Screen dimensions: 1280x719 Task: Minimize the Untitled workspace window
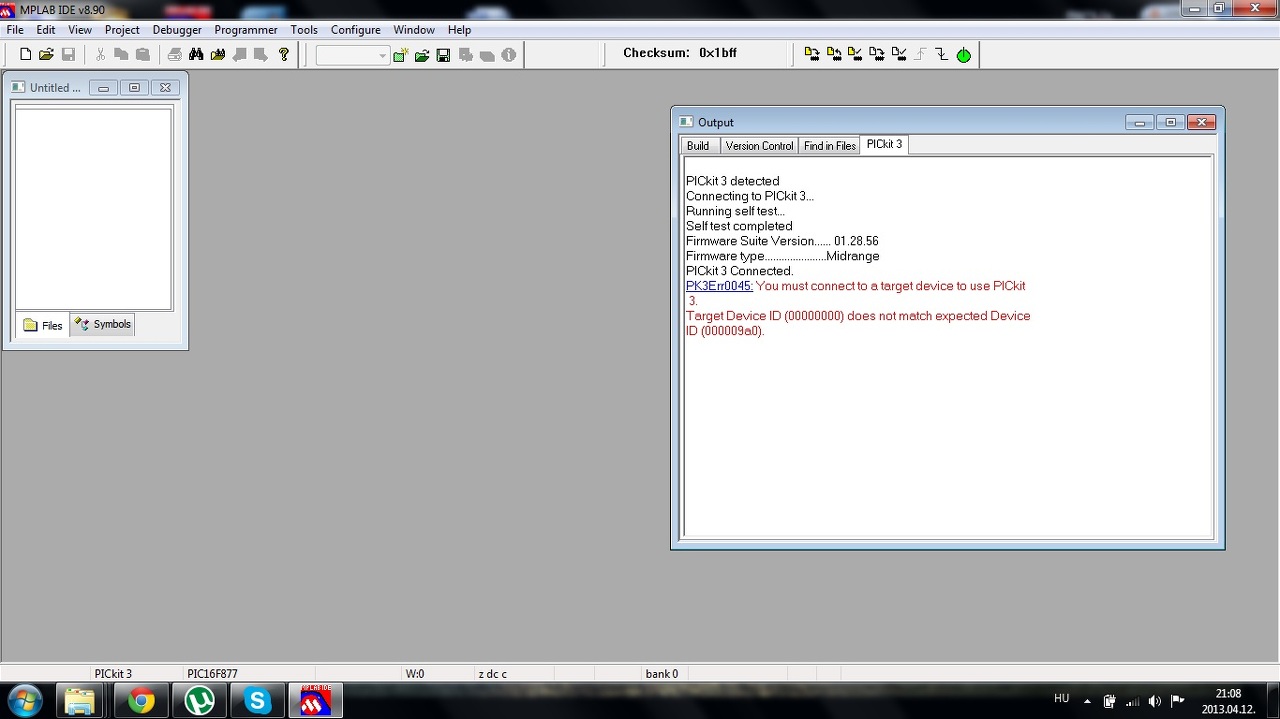point(103,87)
